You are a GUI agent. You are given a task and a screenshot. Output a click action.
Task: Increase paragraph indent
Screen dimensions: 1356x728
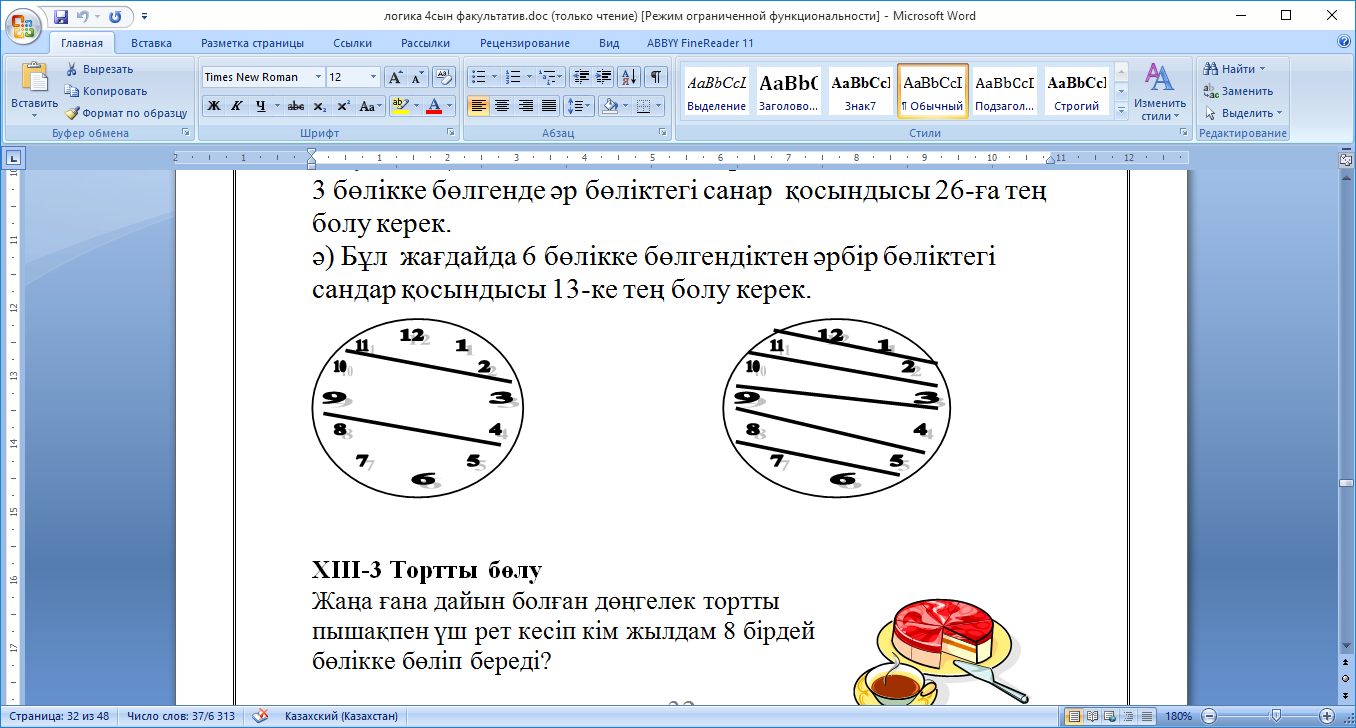(x=603, y=77)
